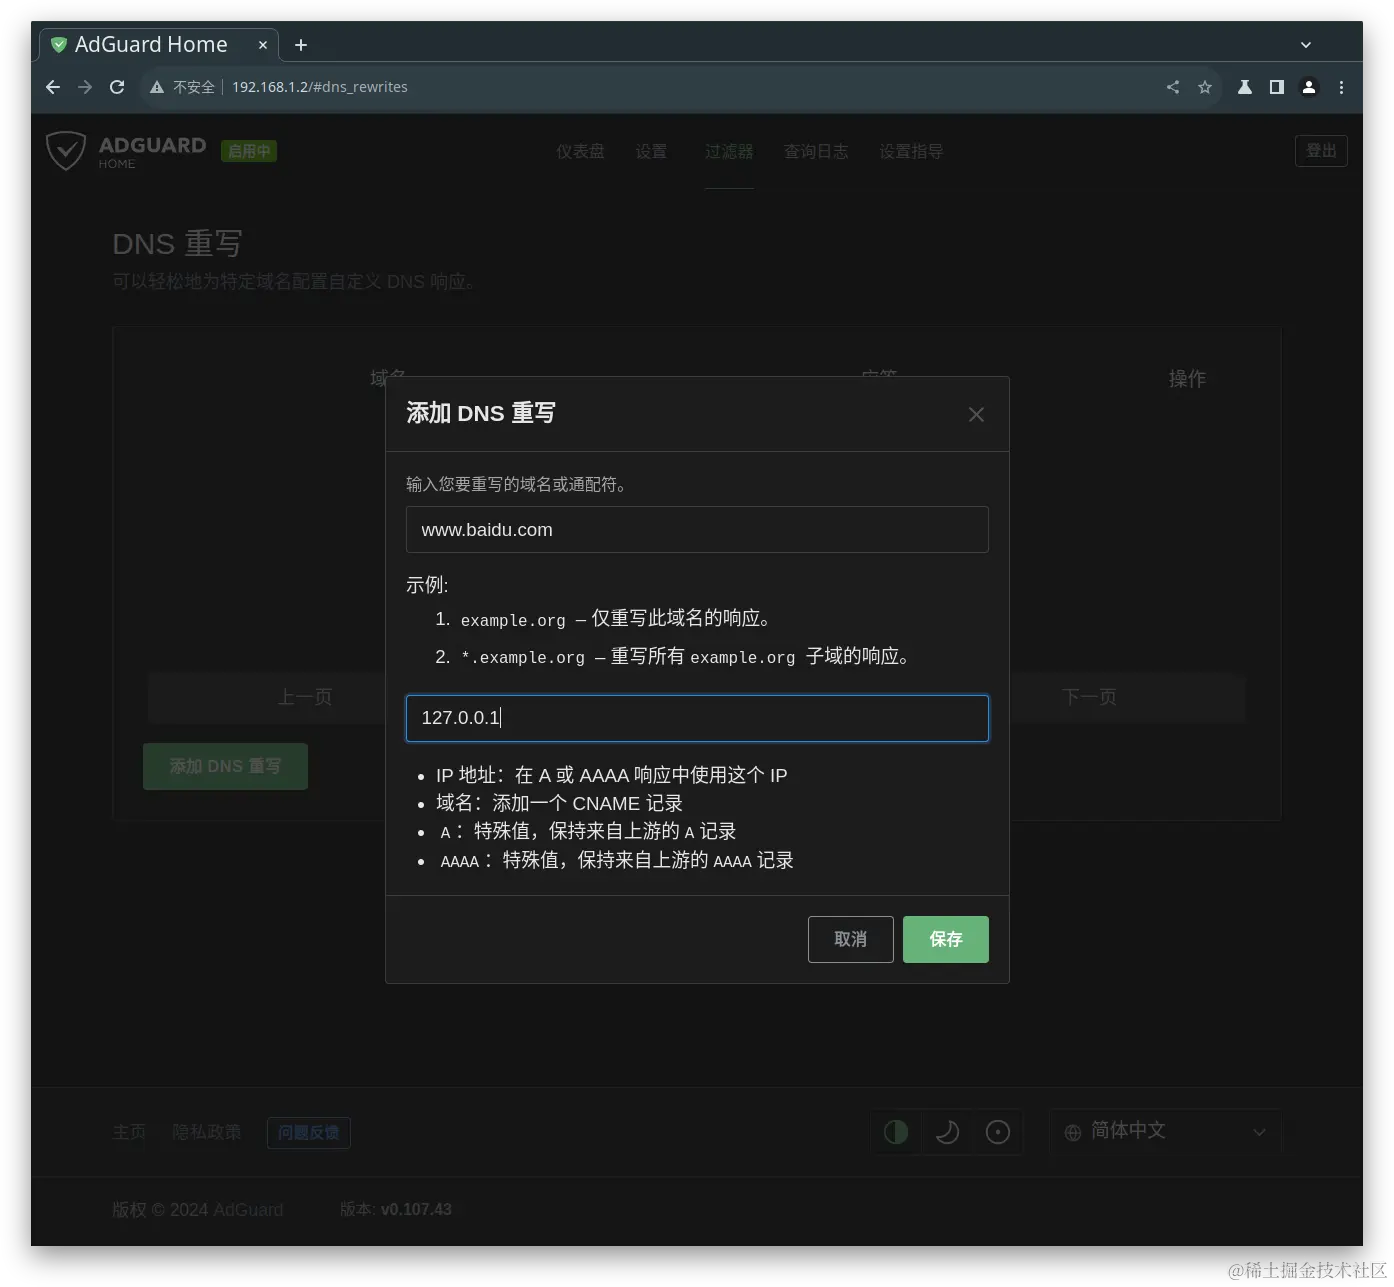The width and height of the screenshot is (1394, 1287).
Task: Expand the 简体中文 language dropdown
Action: tap(1166, 1132)
